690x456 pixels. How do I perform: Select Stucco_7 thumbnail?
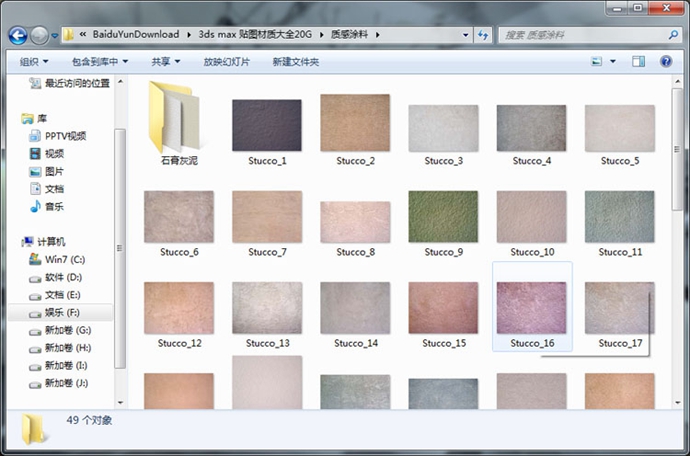(267, 217)
